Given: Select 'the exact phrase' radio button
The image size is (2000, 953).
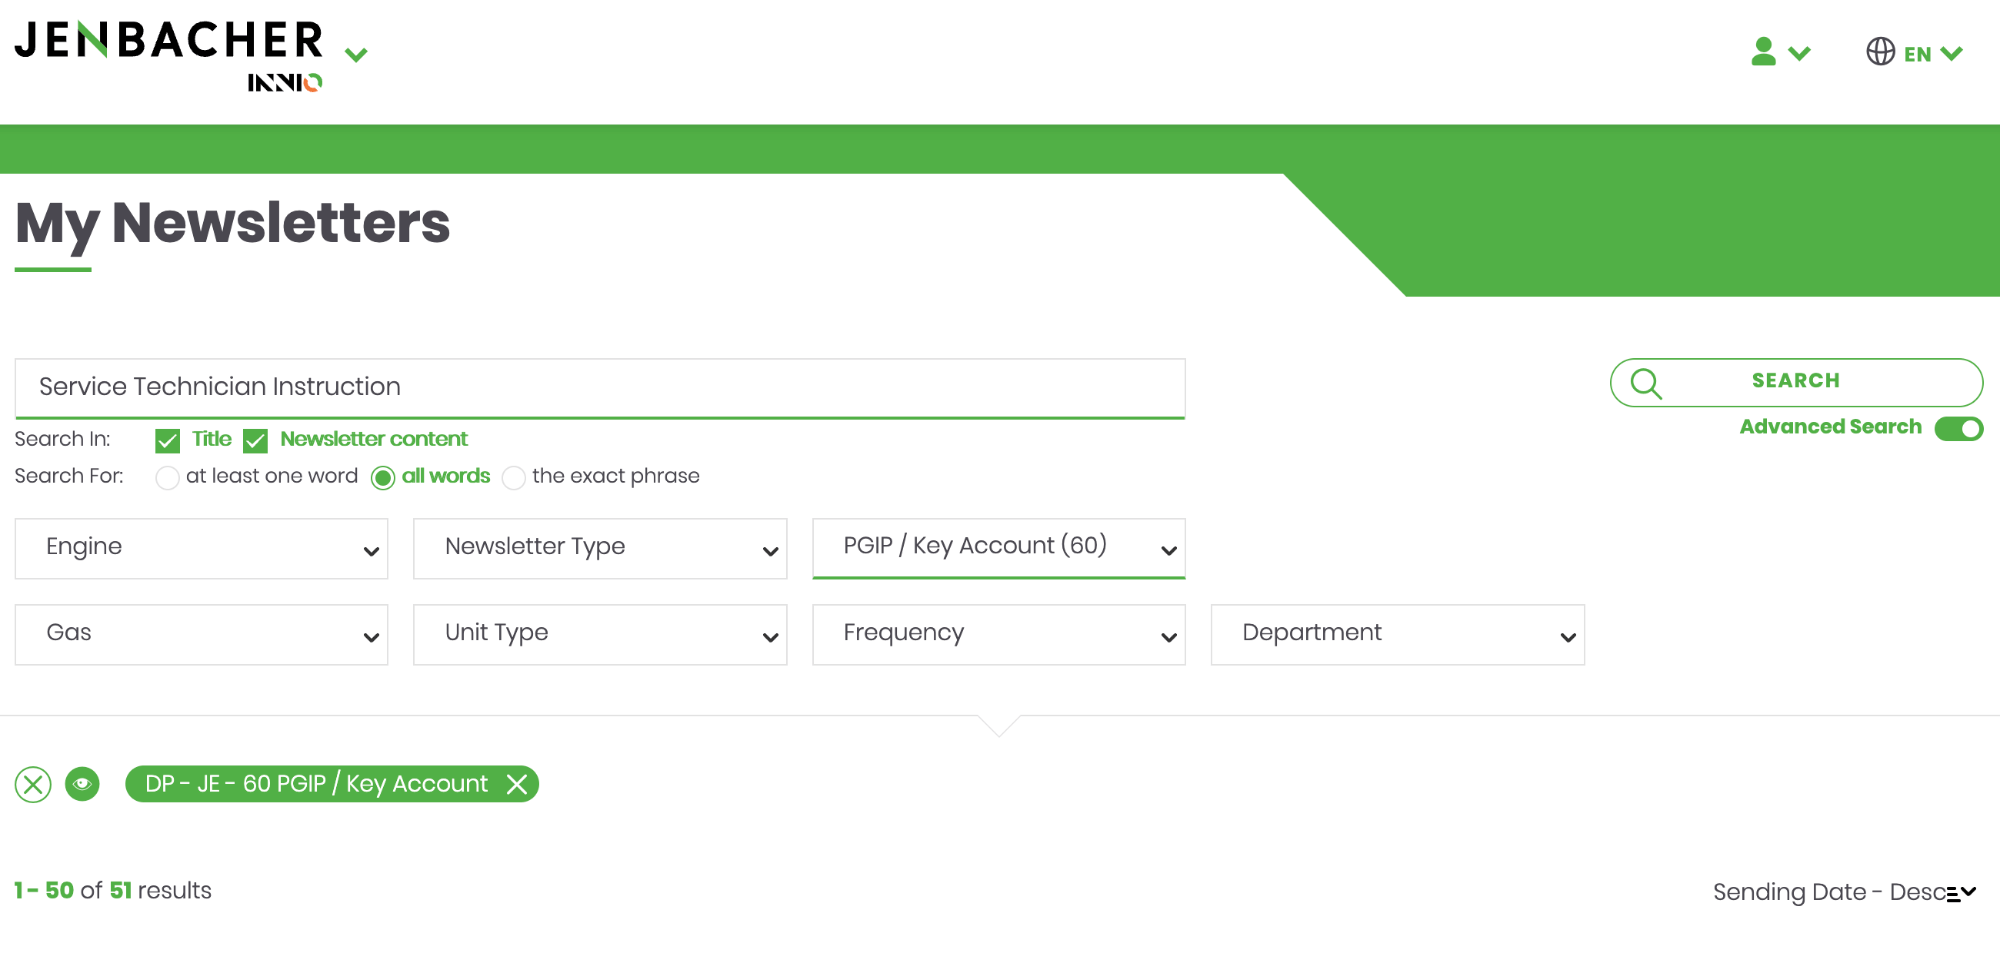Looking at the screenshot, I should click(x=514, y=478).
